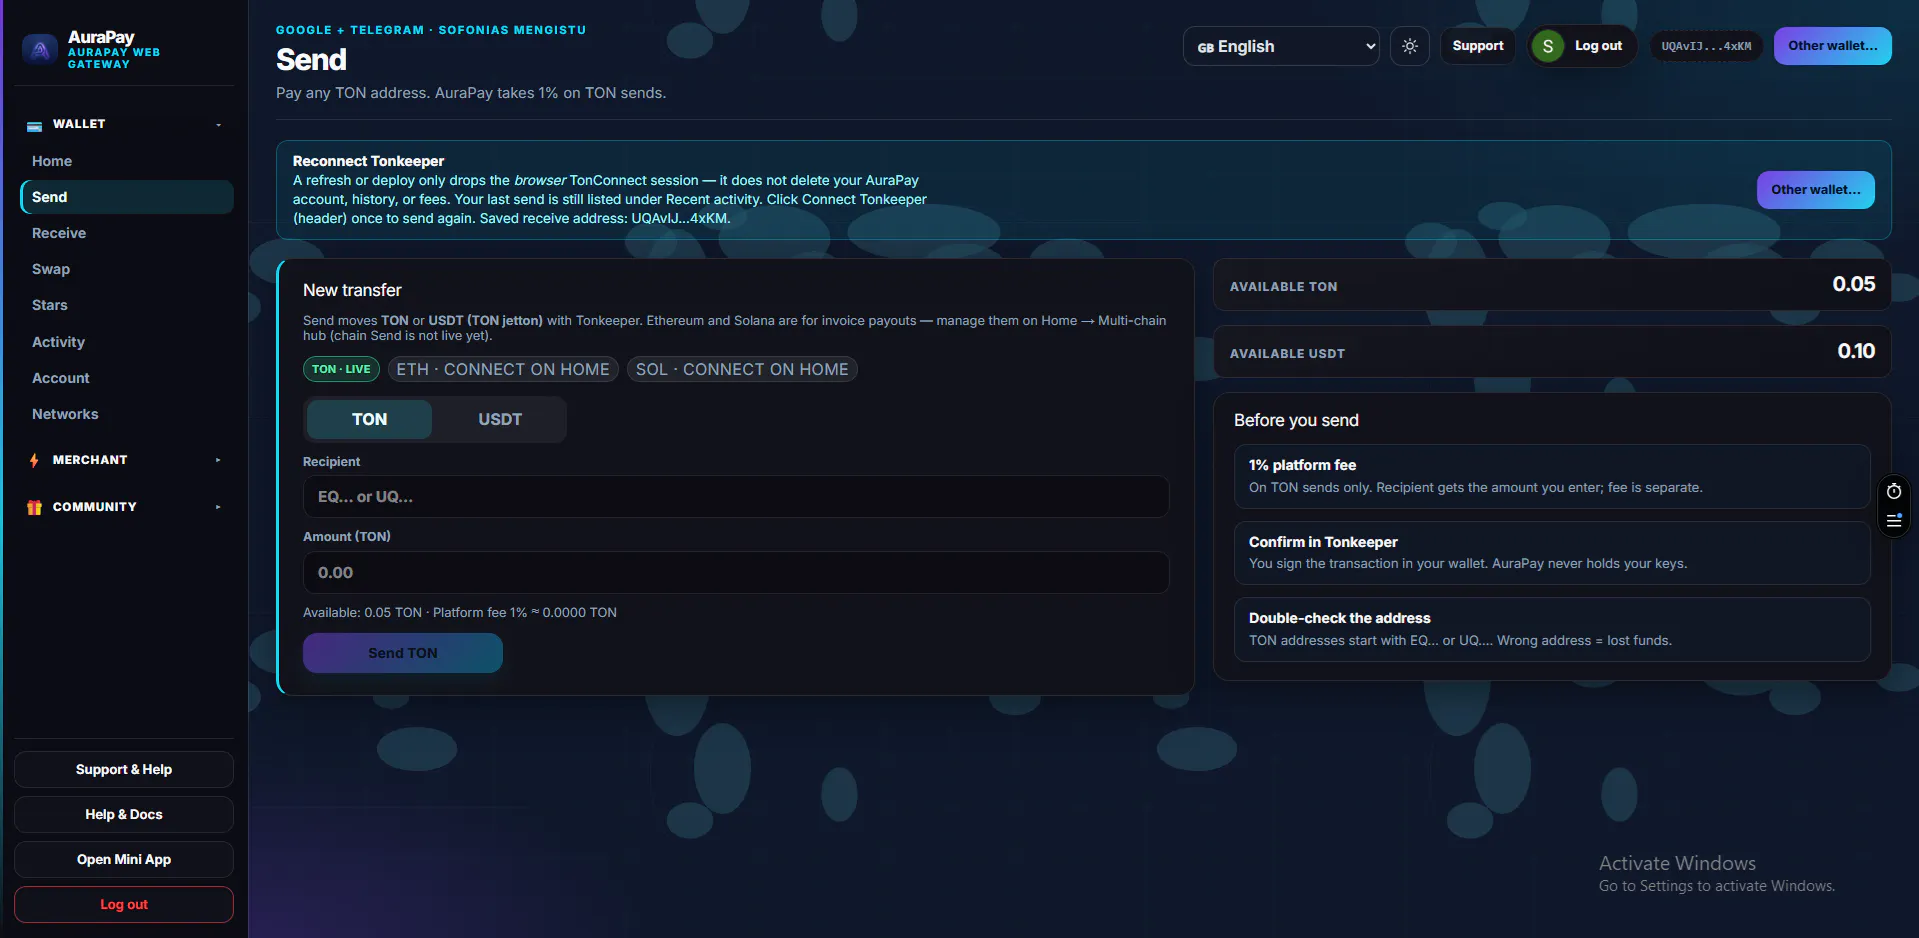Viewport: 1919px width, 938px height.
Task: Click the green S profile avatar
Action: pos(1548,46)
